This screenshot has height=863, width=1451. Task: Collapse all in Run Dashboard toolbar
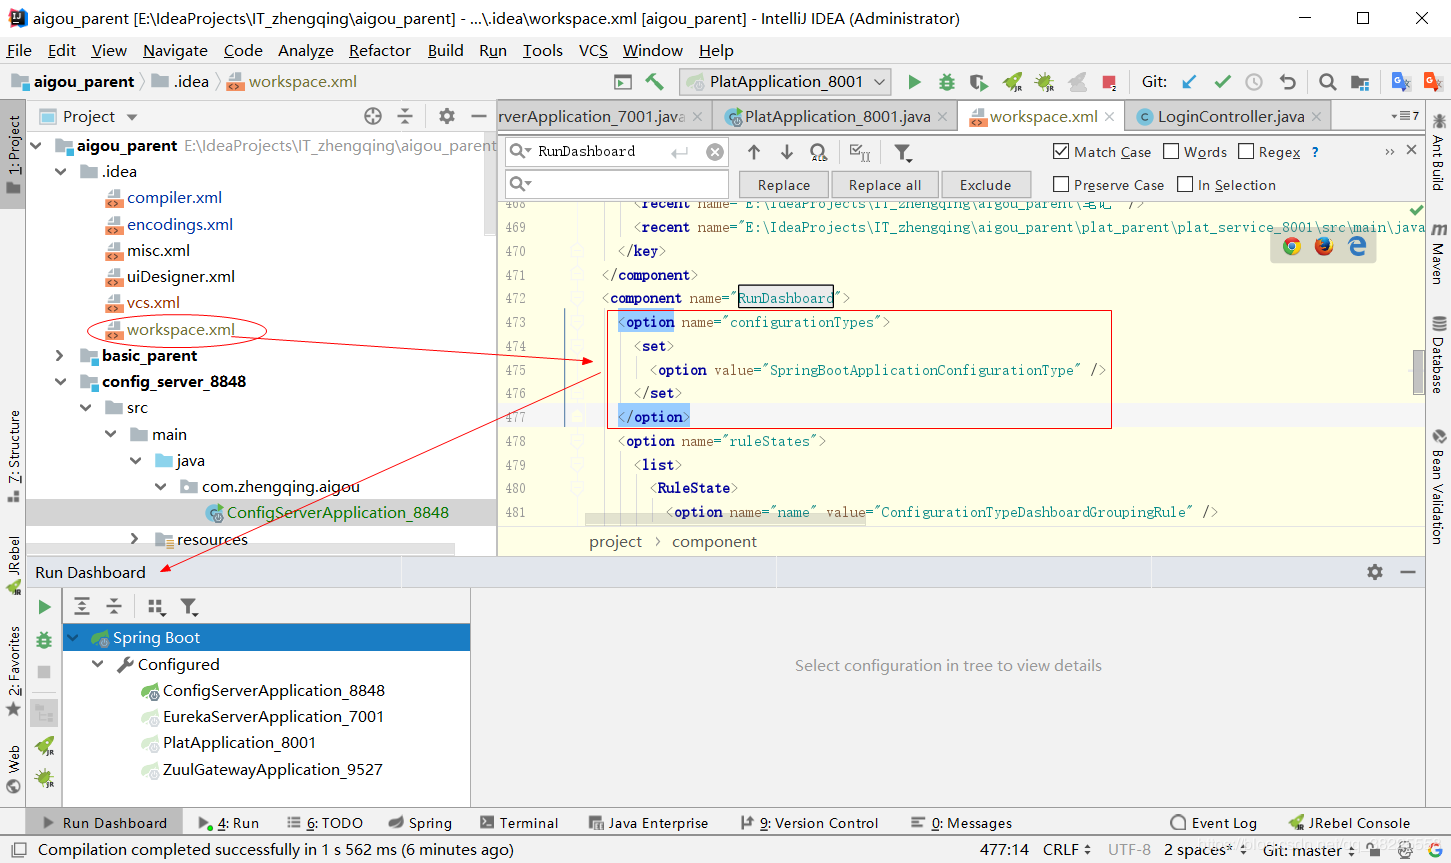(113, 606)
